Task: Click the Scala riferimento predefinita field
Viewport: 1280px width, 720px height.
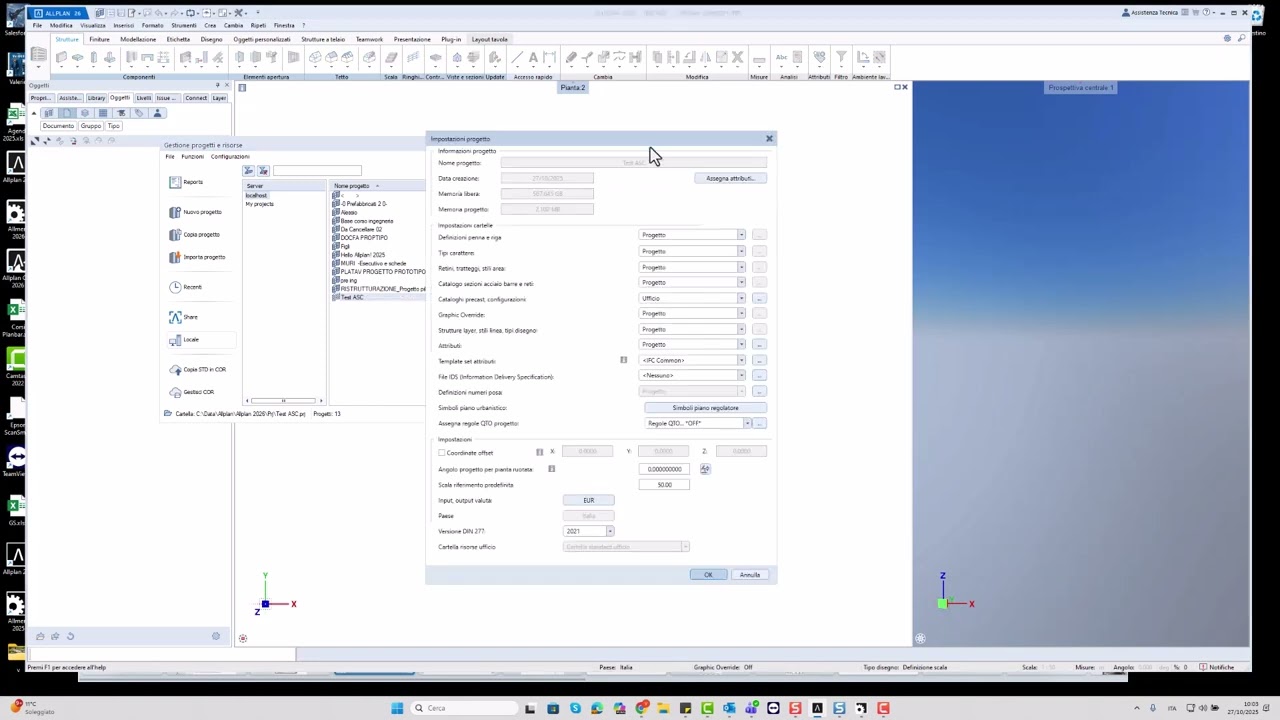Action: point(665,485)
